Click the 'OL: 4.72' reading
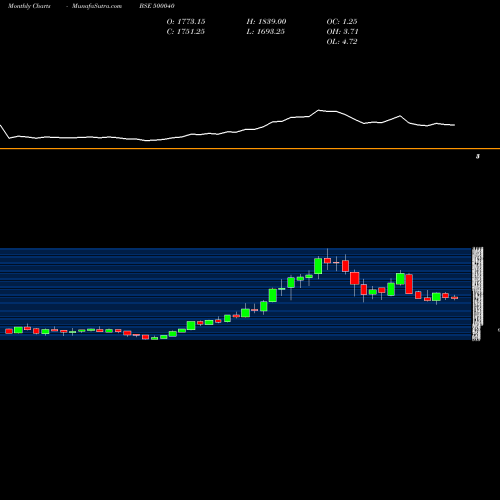 click(342, 41)
